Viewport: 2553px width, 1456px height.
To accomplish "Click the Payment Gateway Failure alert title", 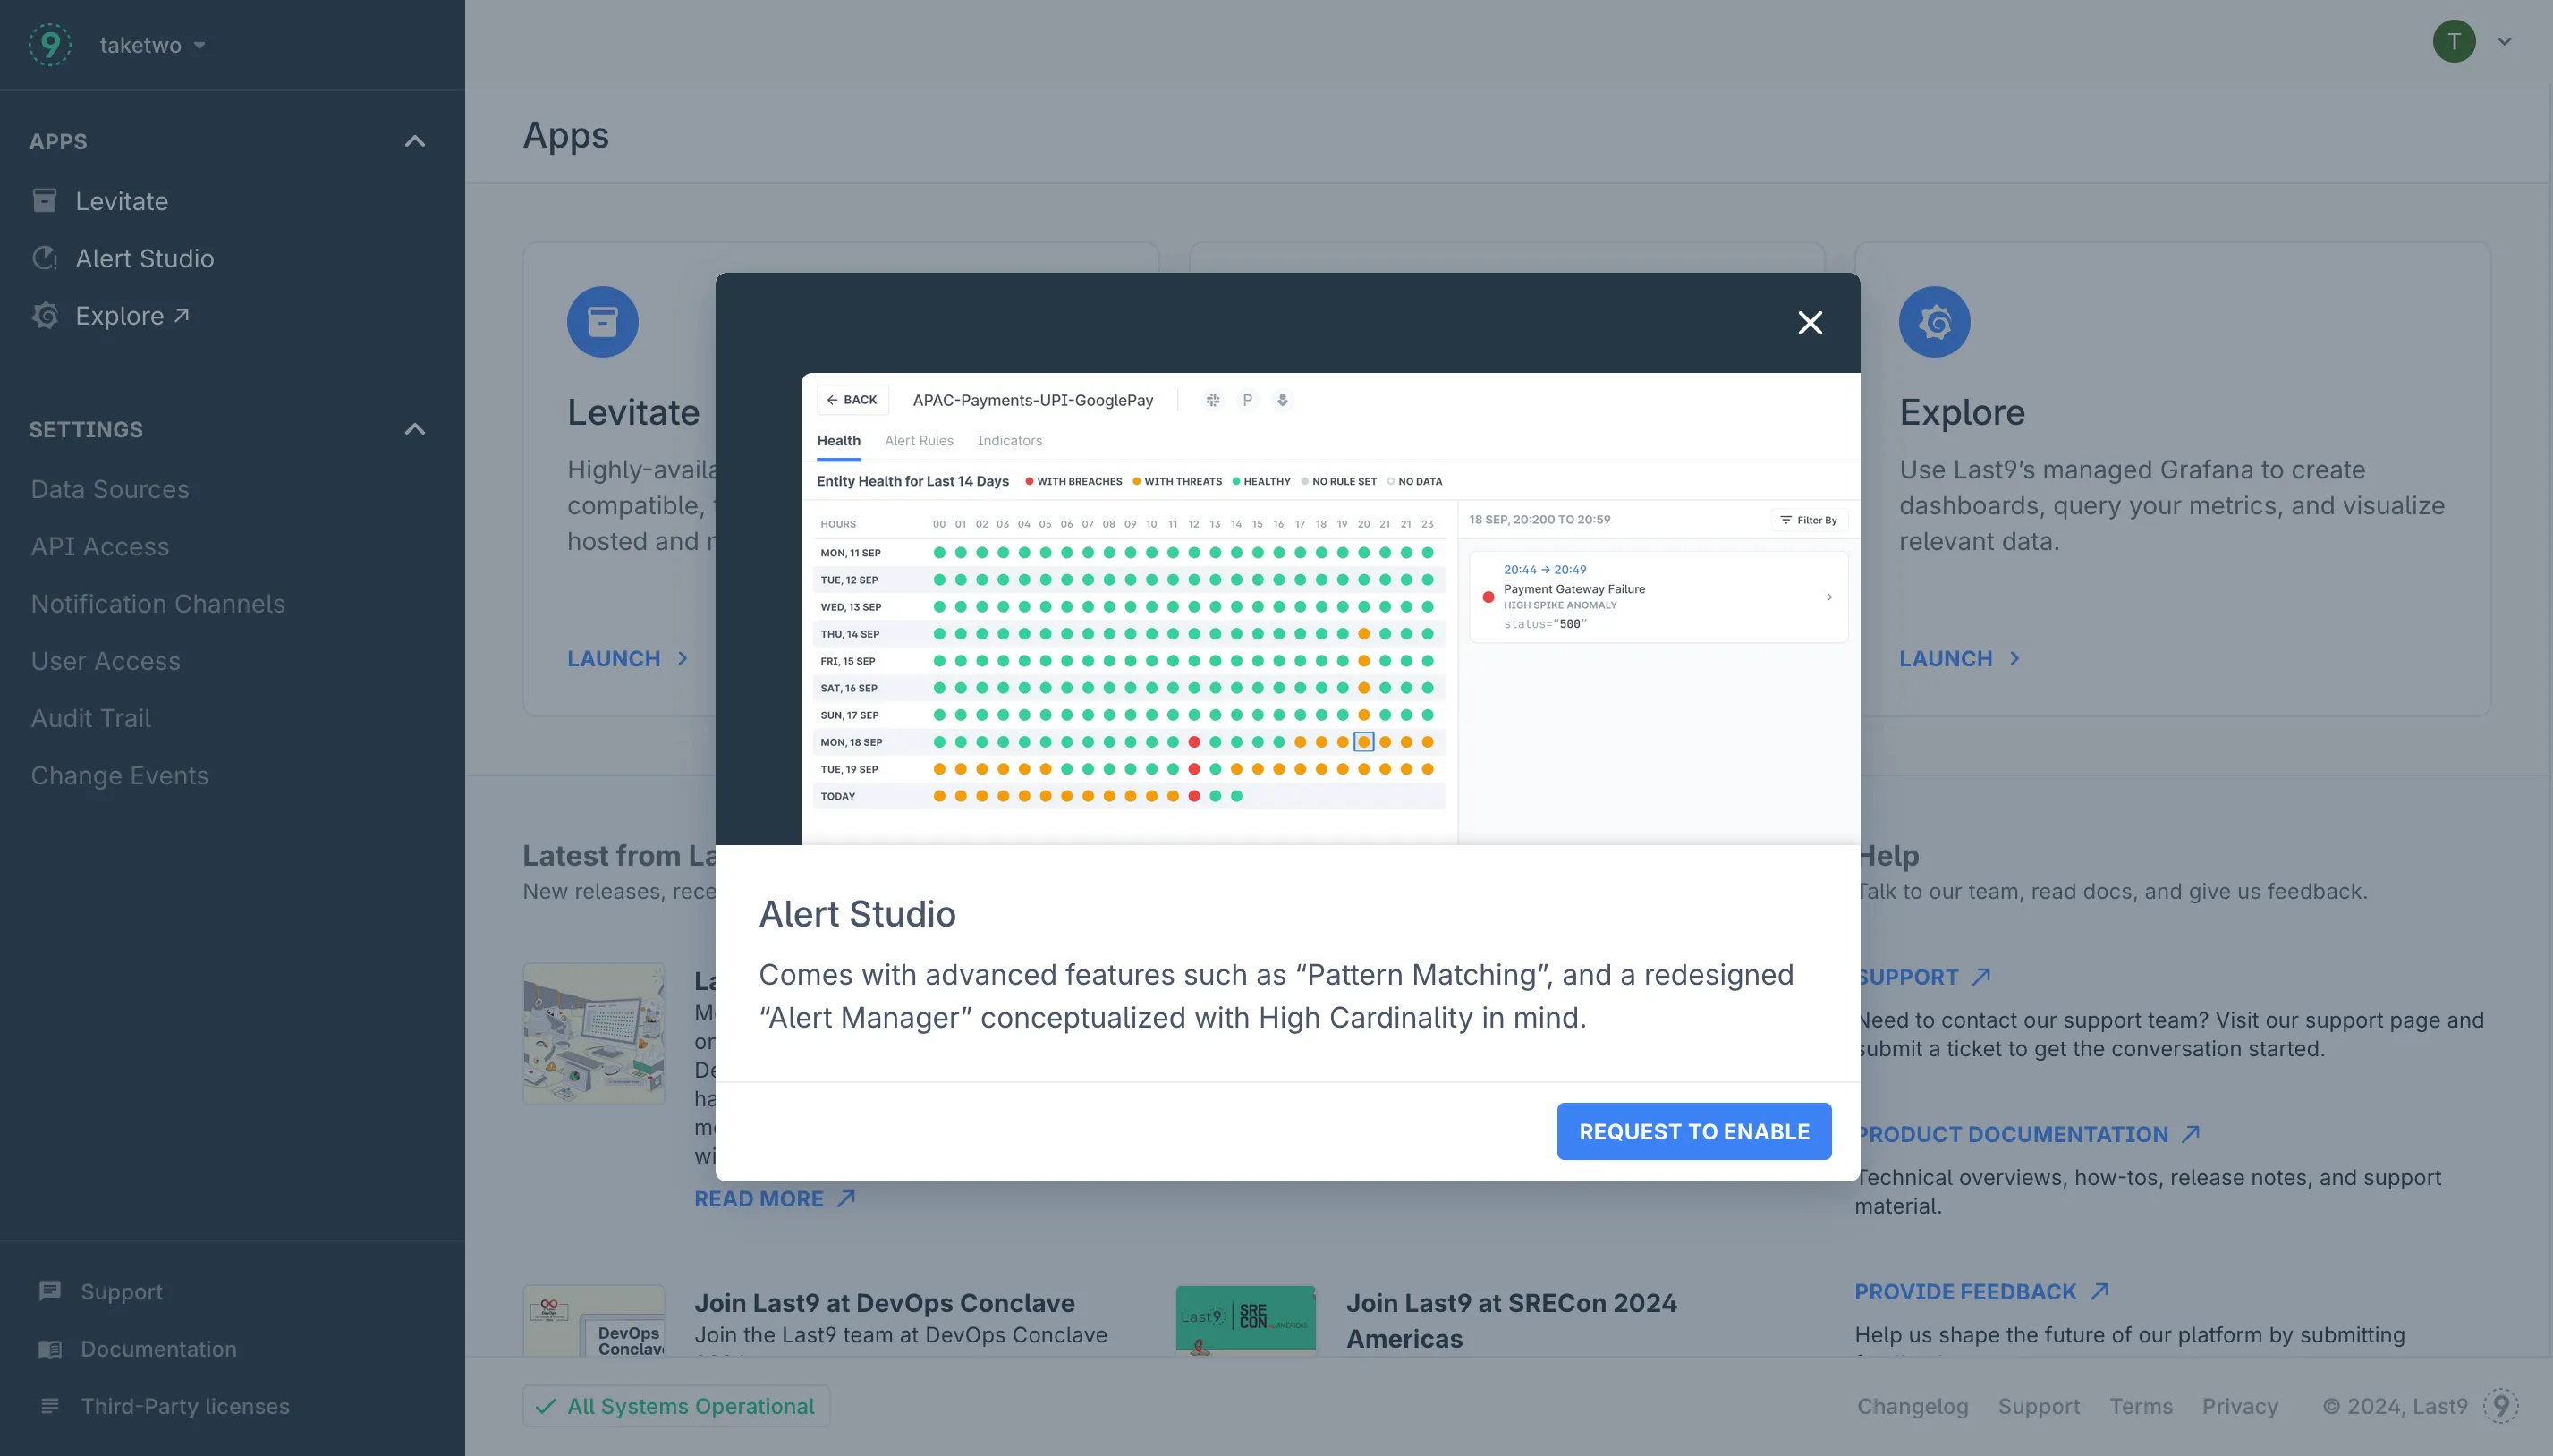I will [1574, 589].
